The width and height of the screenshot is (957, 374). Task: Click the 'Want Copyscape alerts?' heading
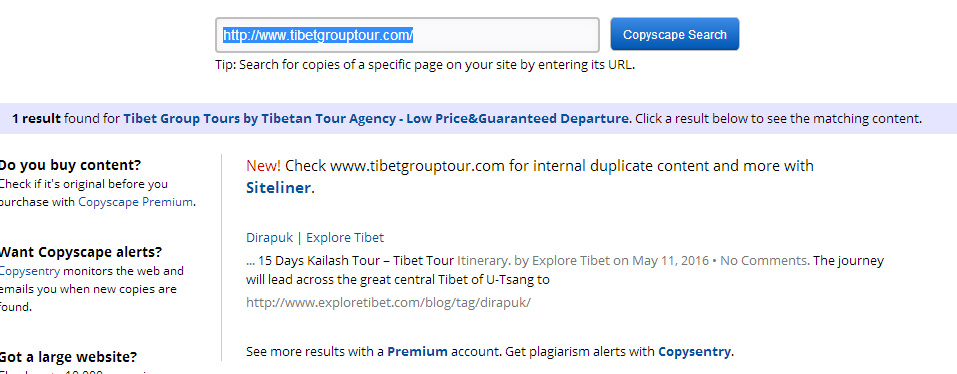pos(79,252)
